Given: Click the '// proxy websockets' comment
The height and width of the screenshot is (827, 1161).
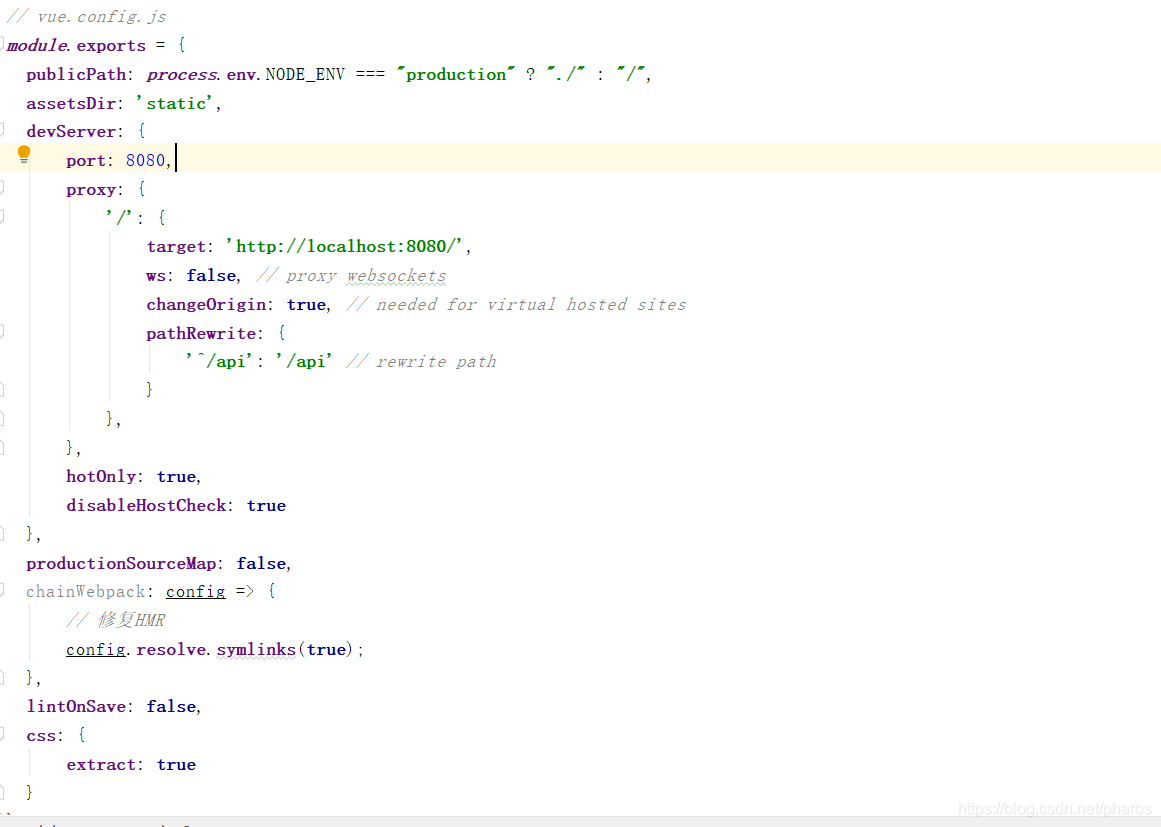Looking at the screenshot, I should coord(351,276).
